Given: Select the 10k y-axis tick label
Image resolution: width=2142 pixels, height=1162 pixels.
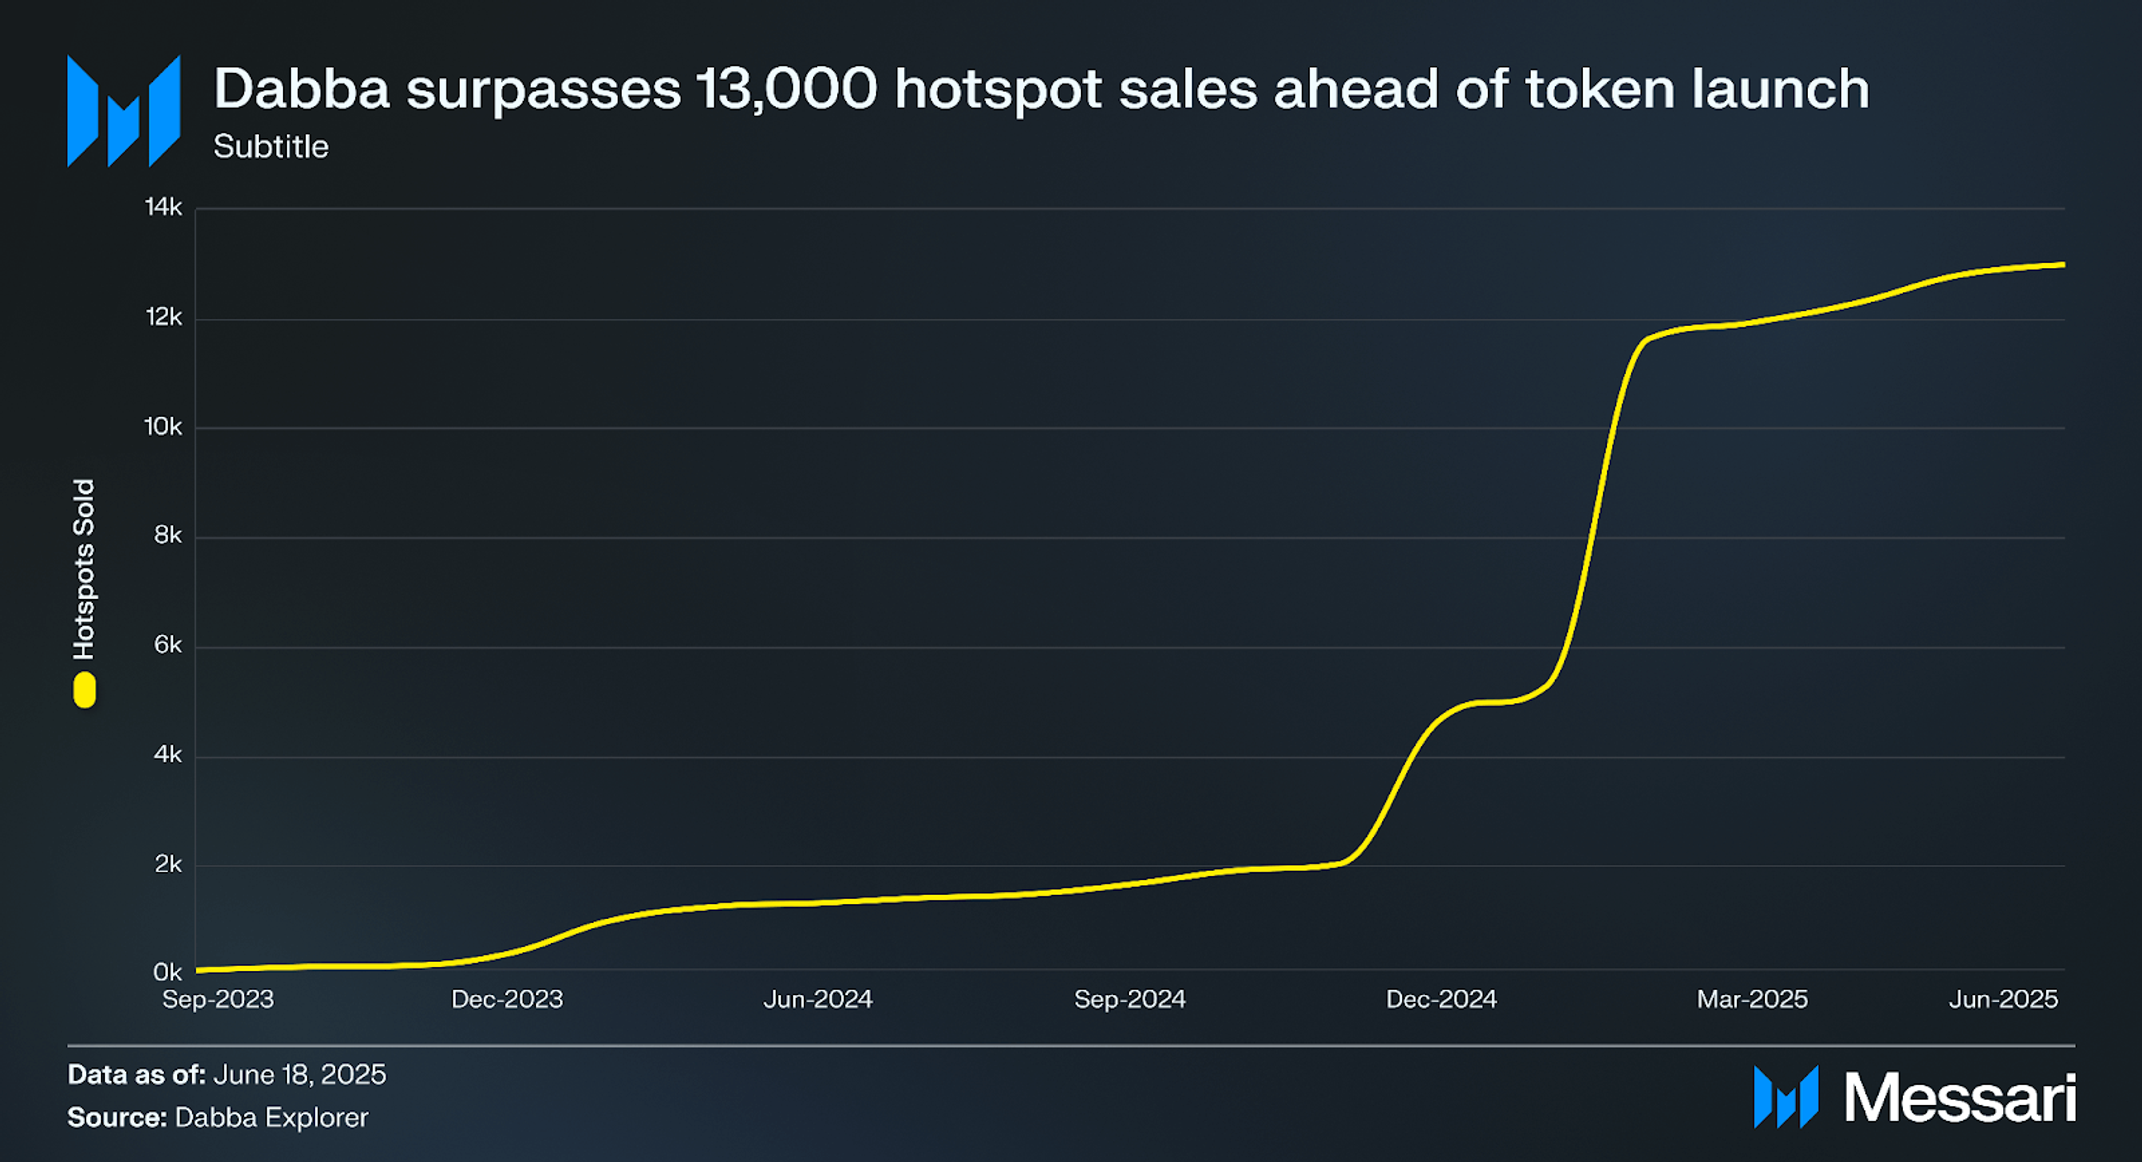Looking at the screenshot, I should (164, 427).
